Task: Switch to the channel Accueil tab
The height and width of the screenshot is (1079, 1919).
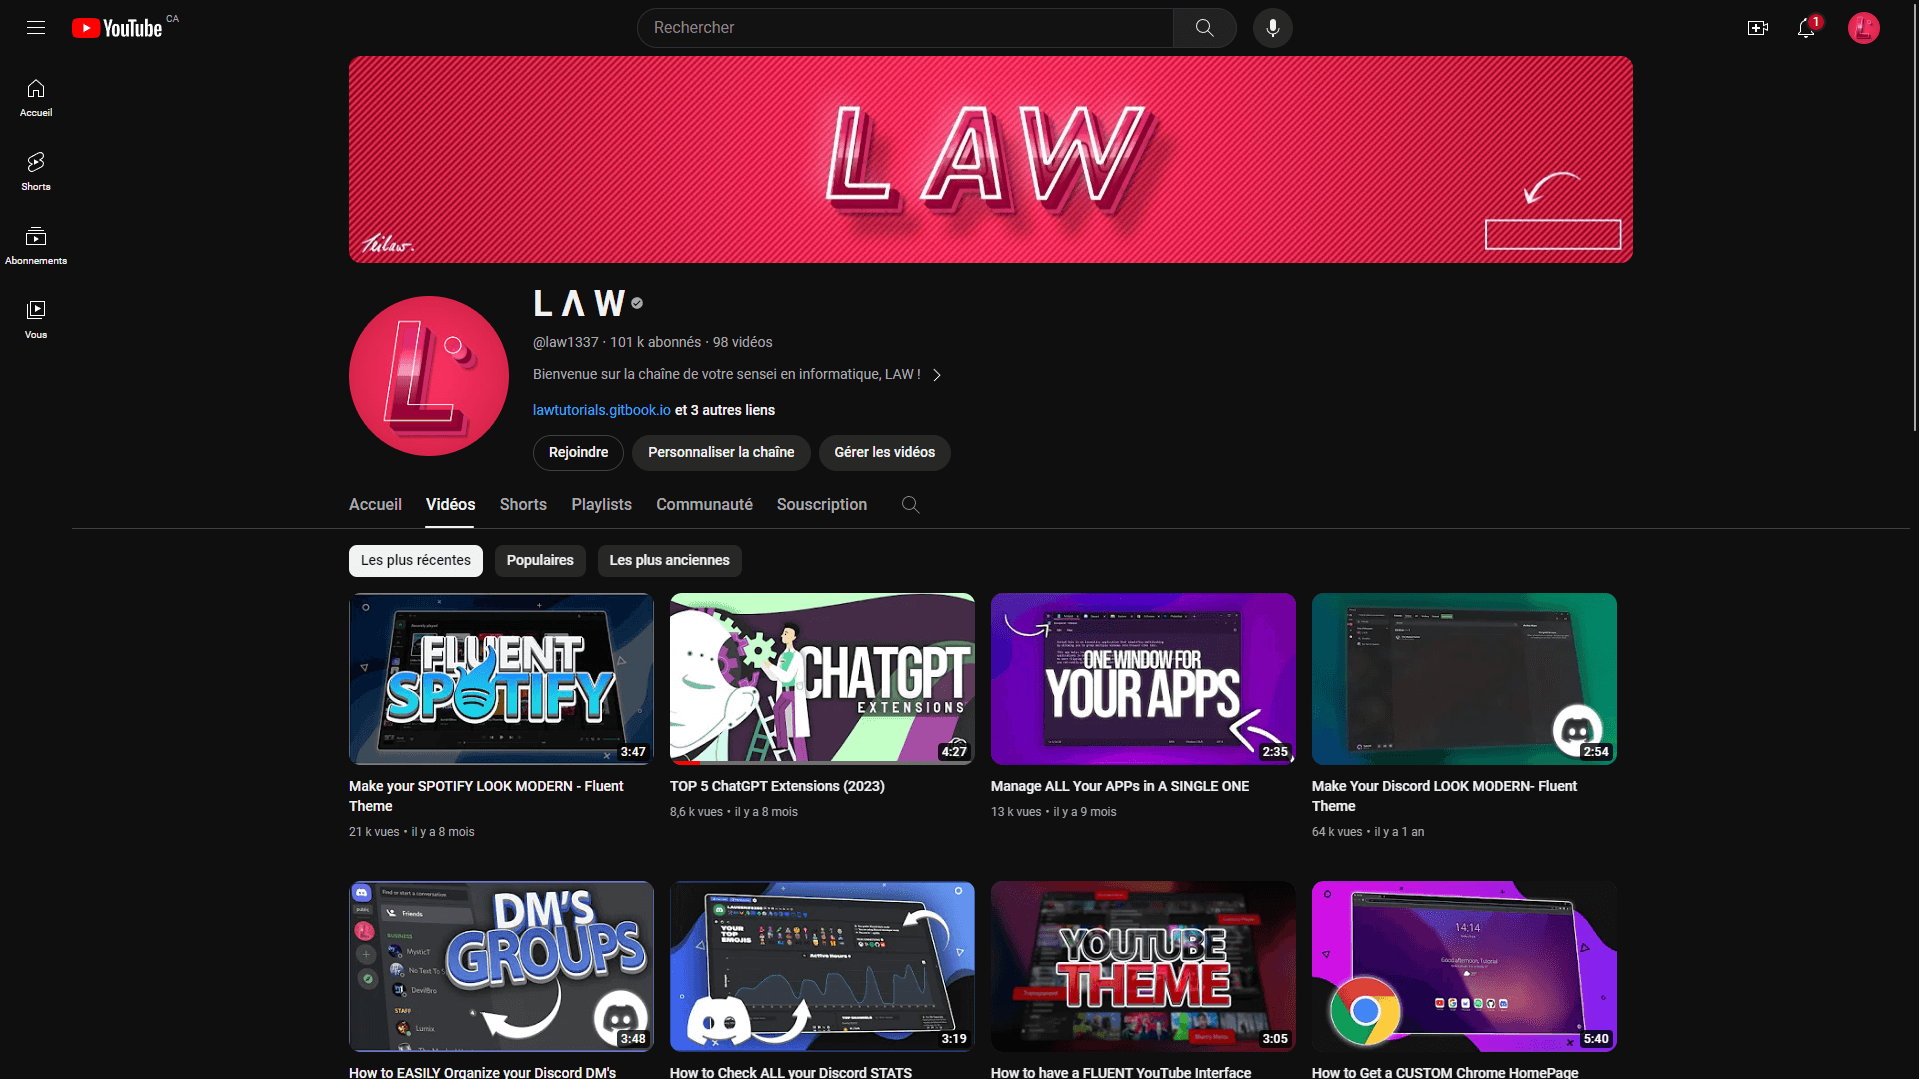Action: 375,505
